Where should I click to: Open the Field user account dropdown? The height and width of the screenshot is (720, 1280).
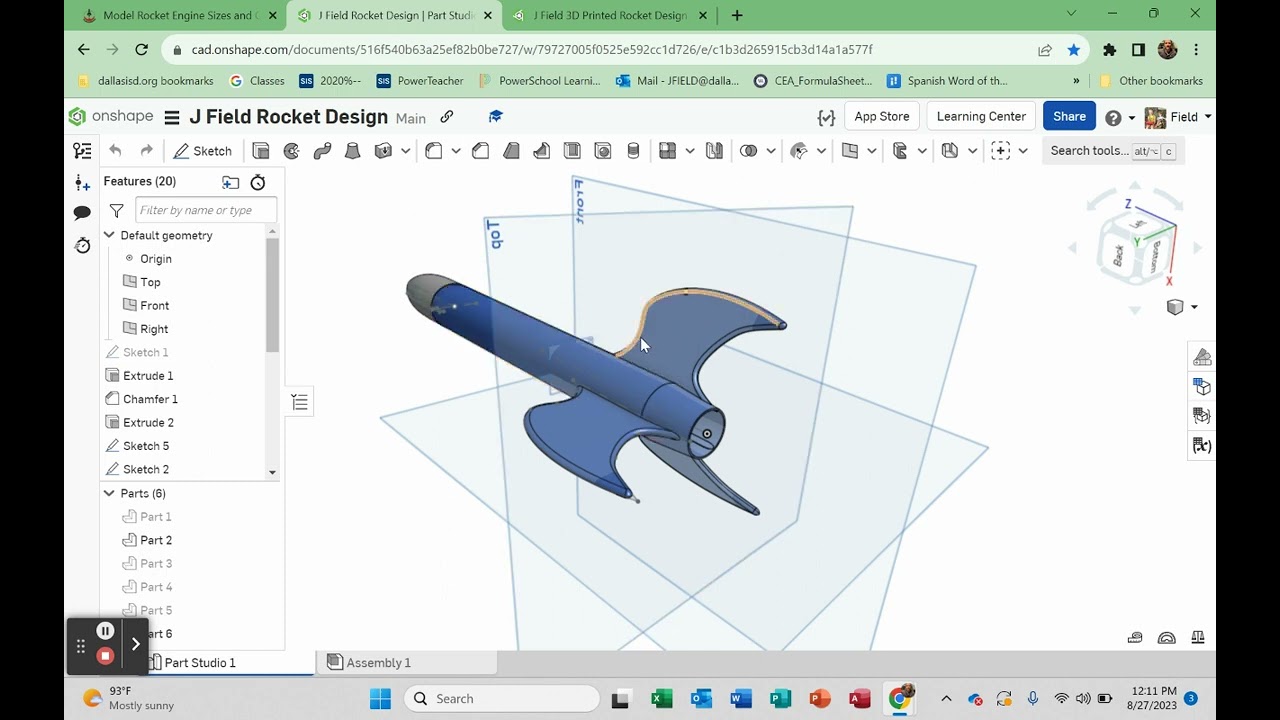point(1178,117)
